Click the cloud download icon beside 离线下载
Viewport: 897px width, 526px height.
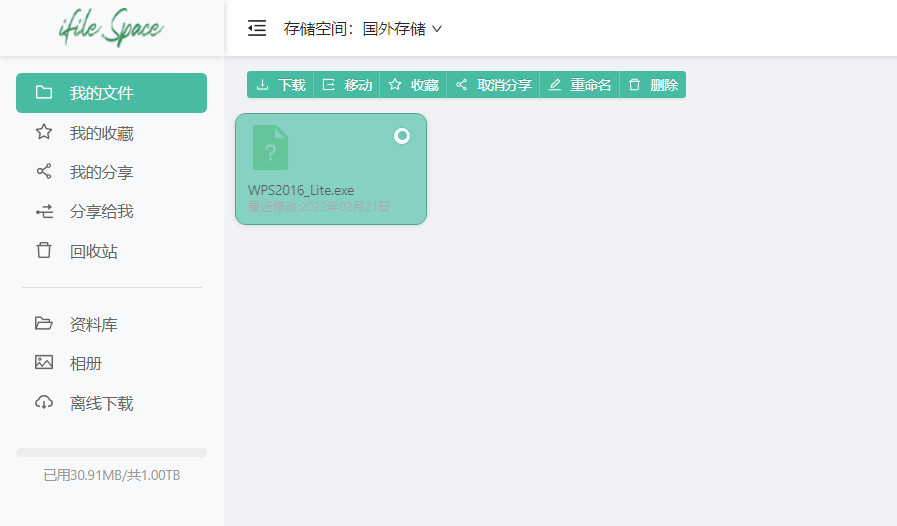(44, 403)
